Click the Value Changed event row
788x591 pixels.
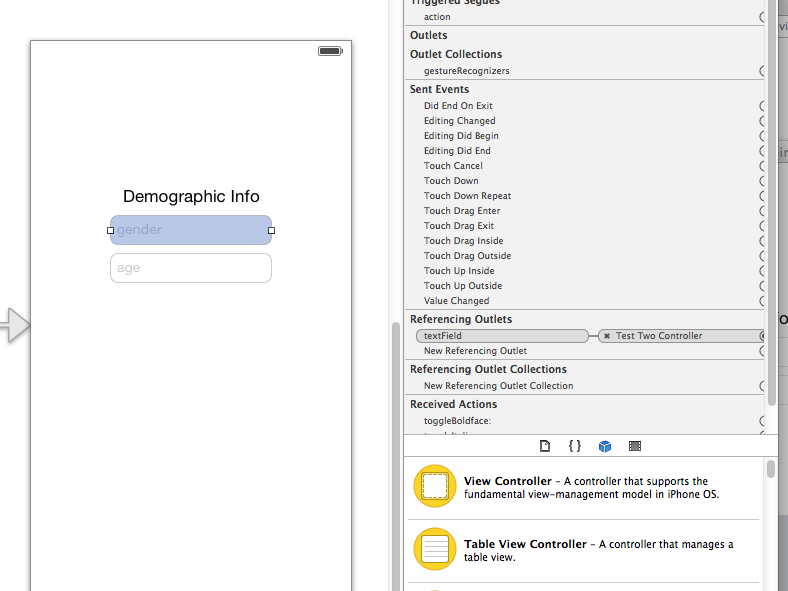[x=585, y=301]
